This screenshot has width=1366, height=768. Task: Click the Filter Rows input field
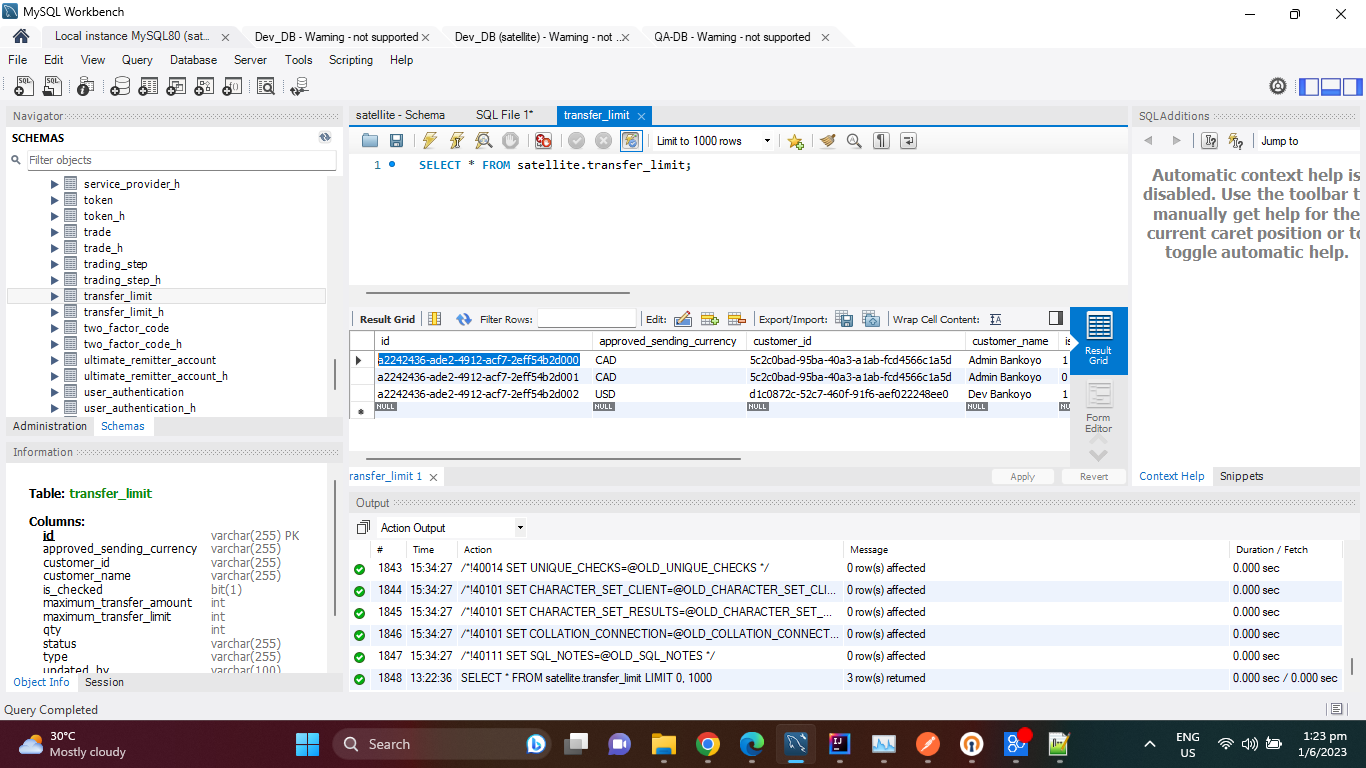tap(587, 319)
